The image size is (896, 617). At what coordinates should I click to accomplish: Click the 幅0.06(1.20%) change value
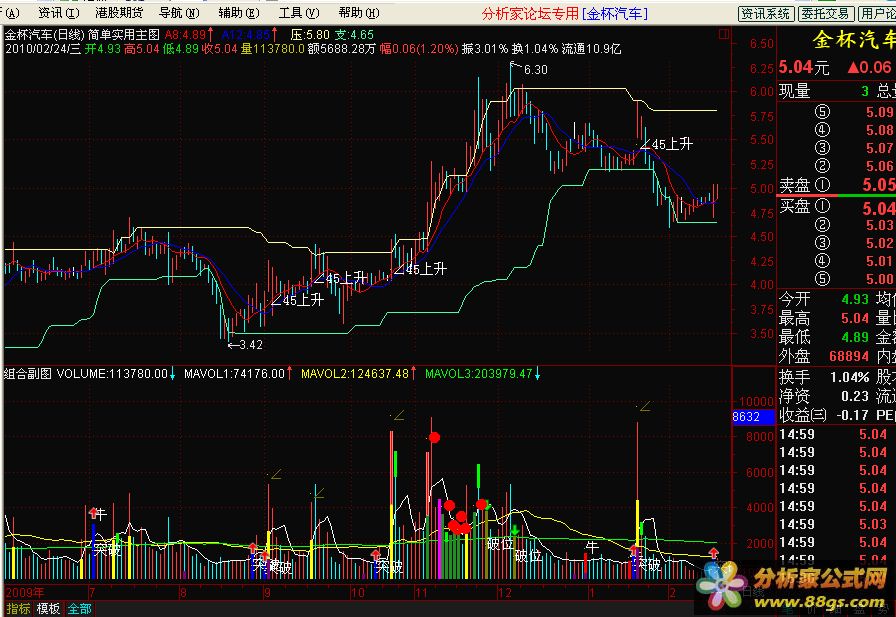419,49
